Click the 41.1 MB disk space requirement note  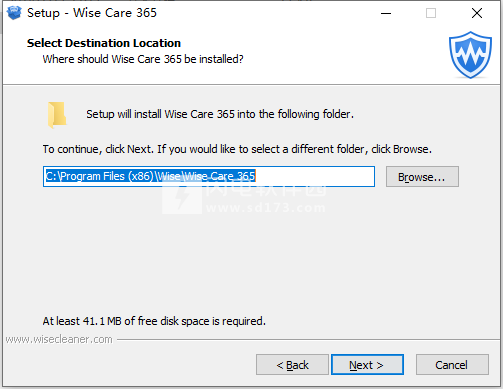click(x=154, y=321)
